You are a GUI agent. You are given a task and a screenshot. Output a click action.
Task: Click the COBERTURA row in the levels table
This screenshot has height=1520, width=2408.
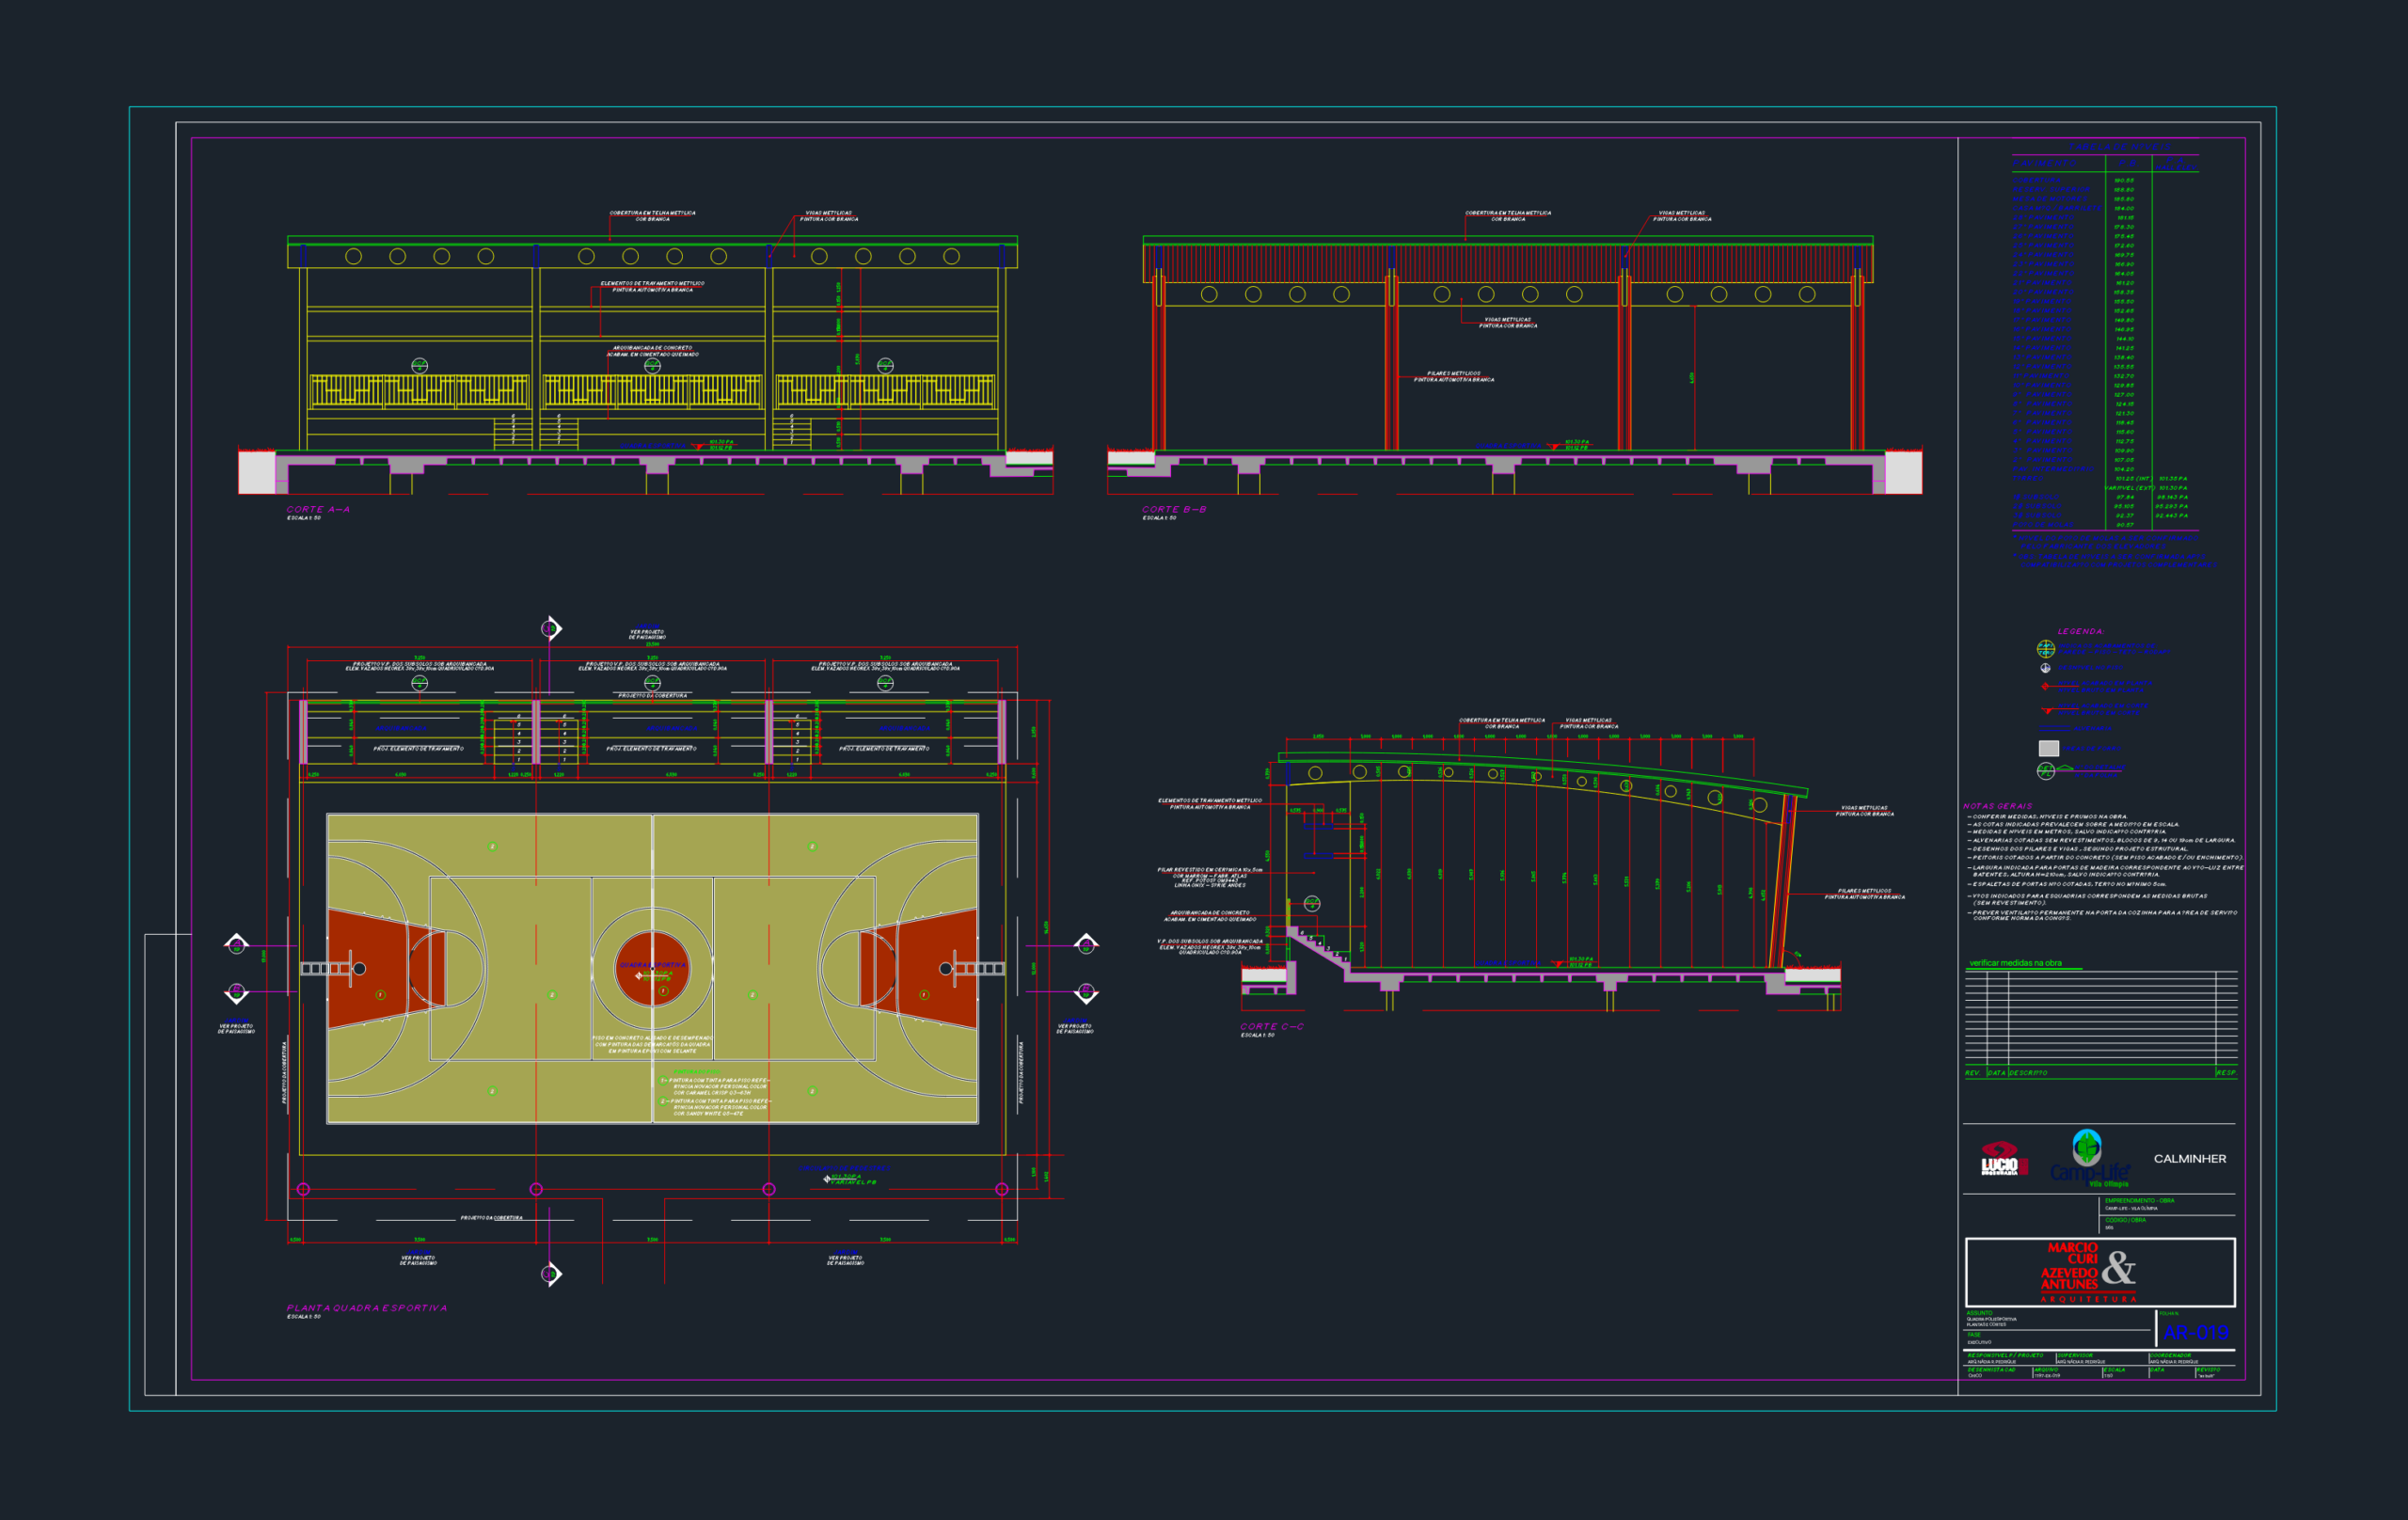[2105, 181]
